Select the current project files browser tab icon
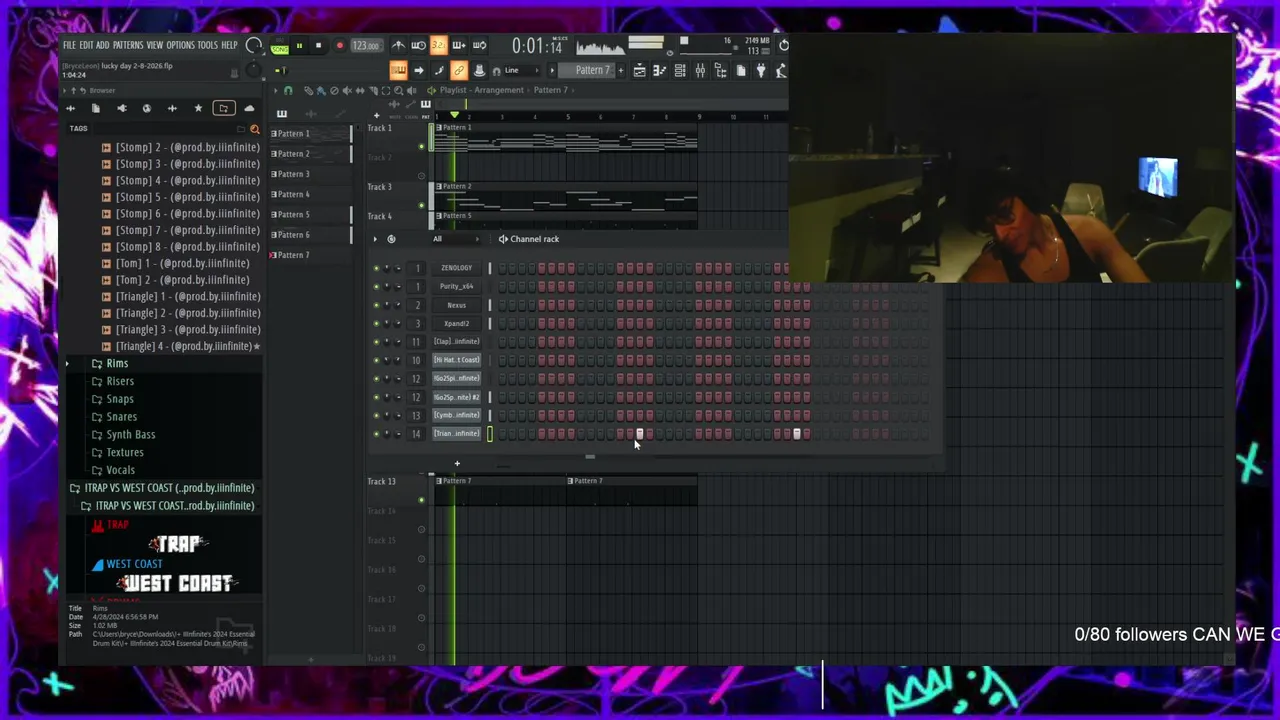1280x720 pixels. 96,108
